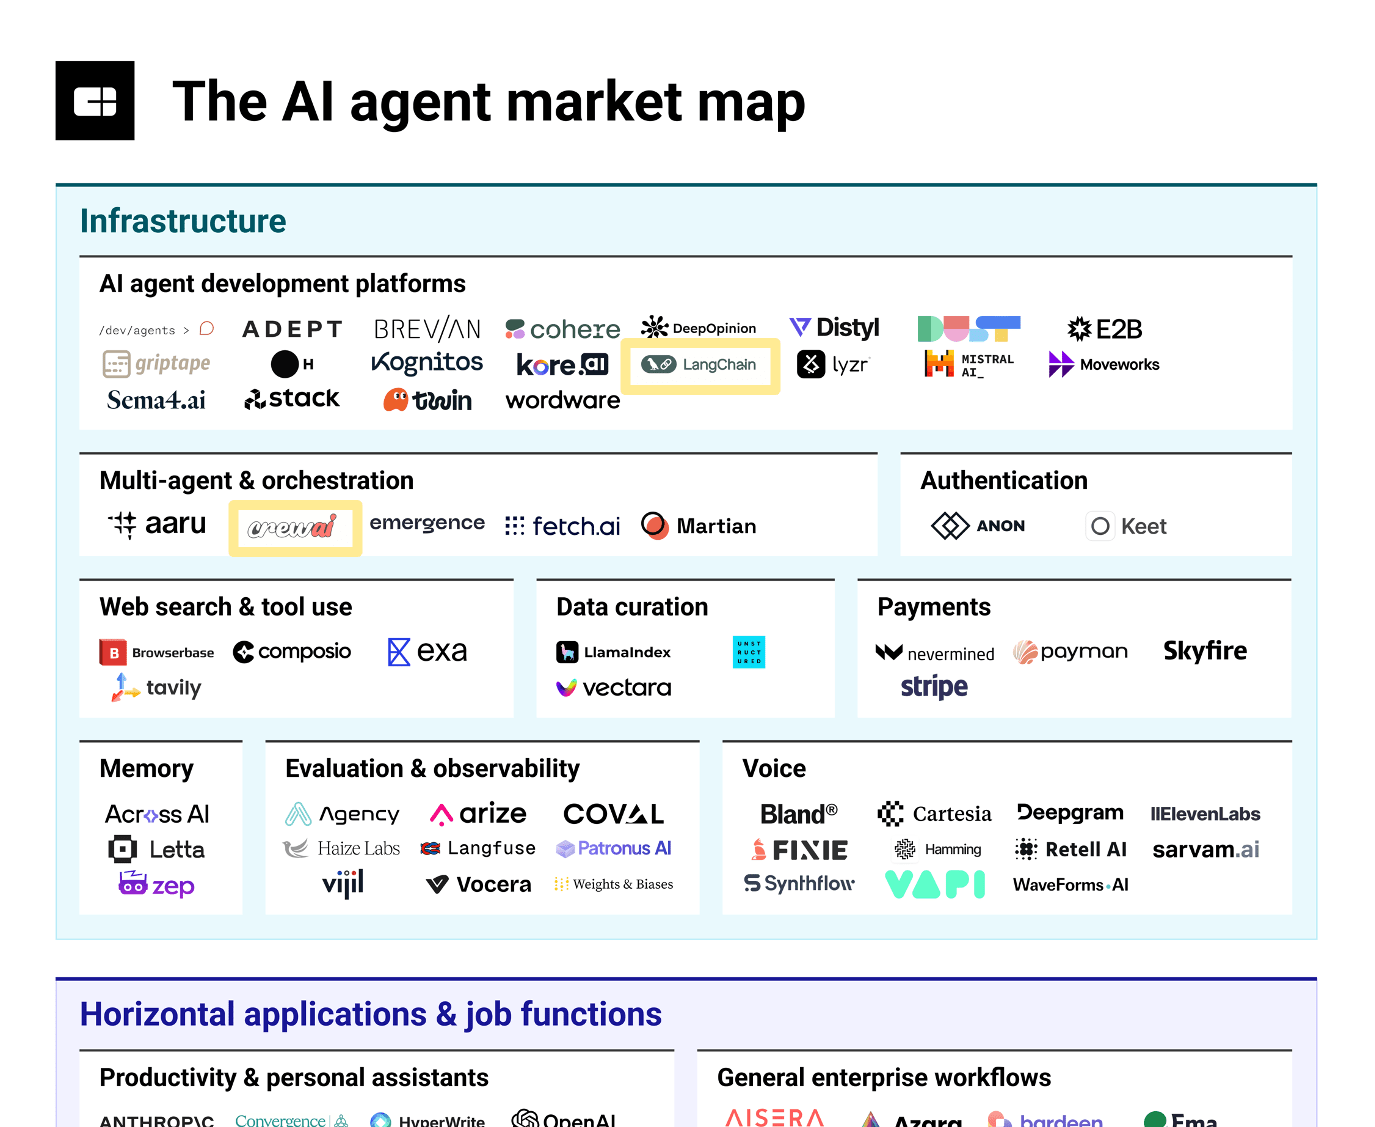Click the fetch.ai logo in Multi-agent & orchestration
Screen dimensions: 1375x1127
click(x=562, y=526)
